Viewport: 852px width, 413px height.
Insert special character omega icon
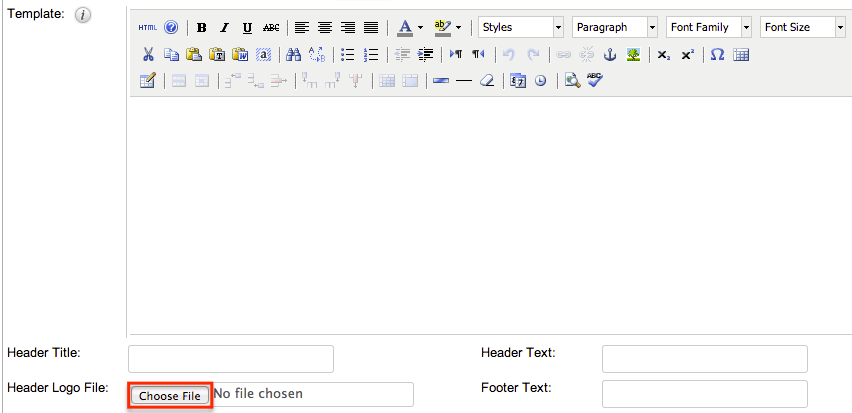[x=717, y=54]
